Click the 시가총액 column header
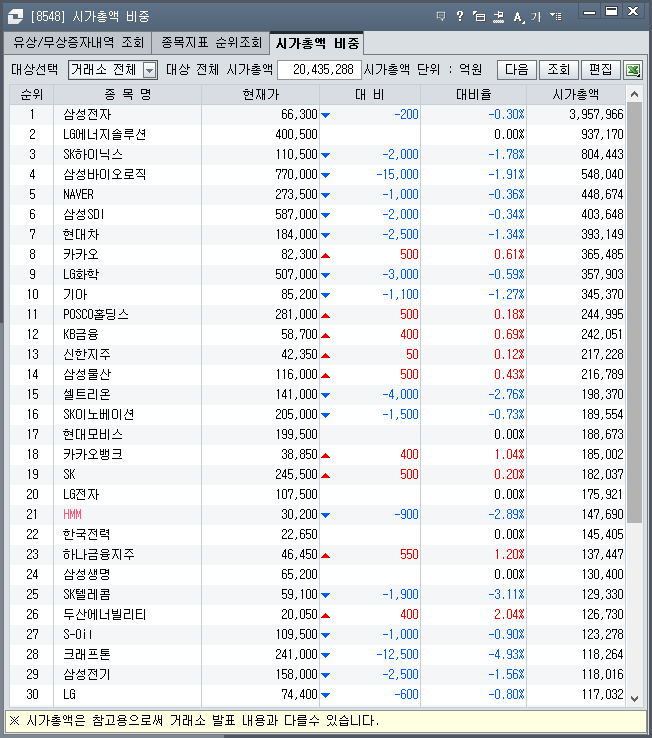652x738 pixels. point(576,95)
